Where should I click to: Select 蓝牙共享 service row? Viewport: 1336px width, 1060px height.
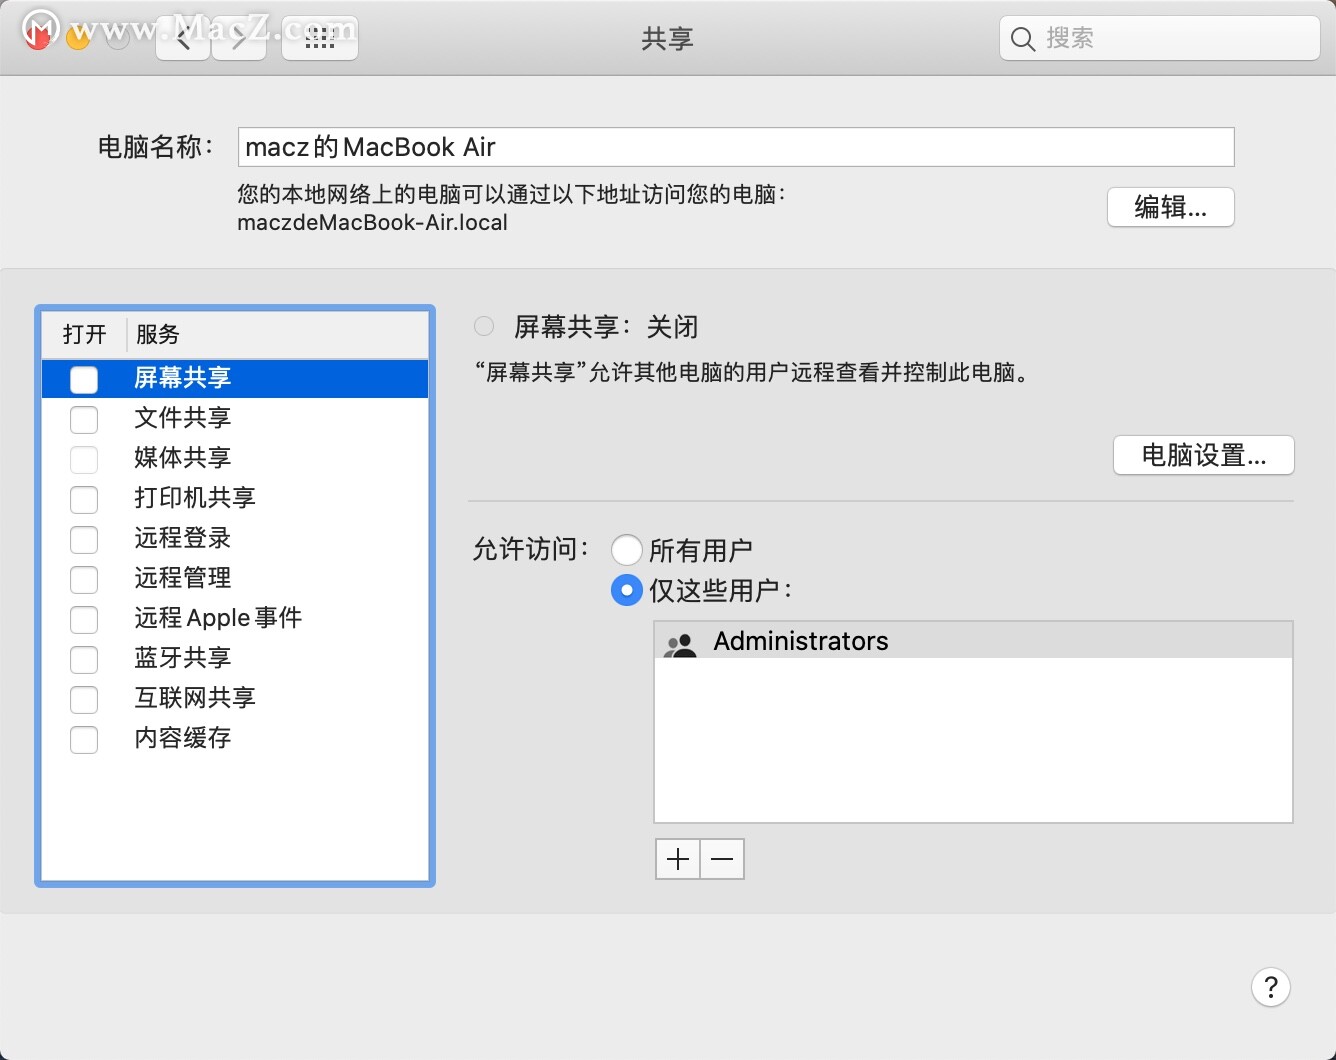pos(235,658)
